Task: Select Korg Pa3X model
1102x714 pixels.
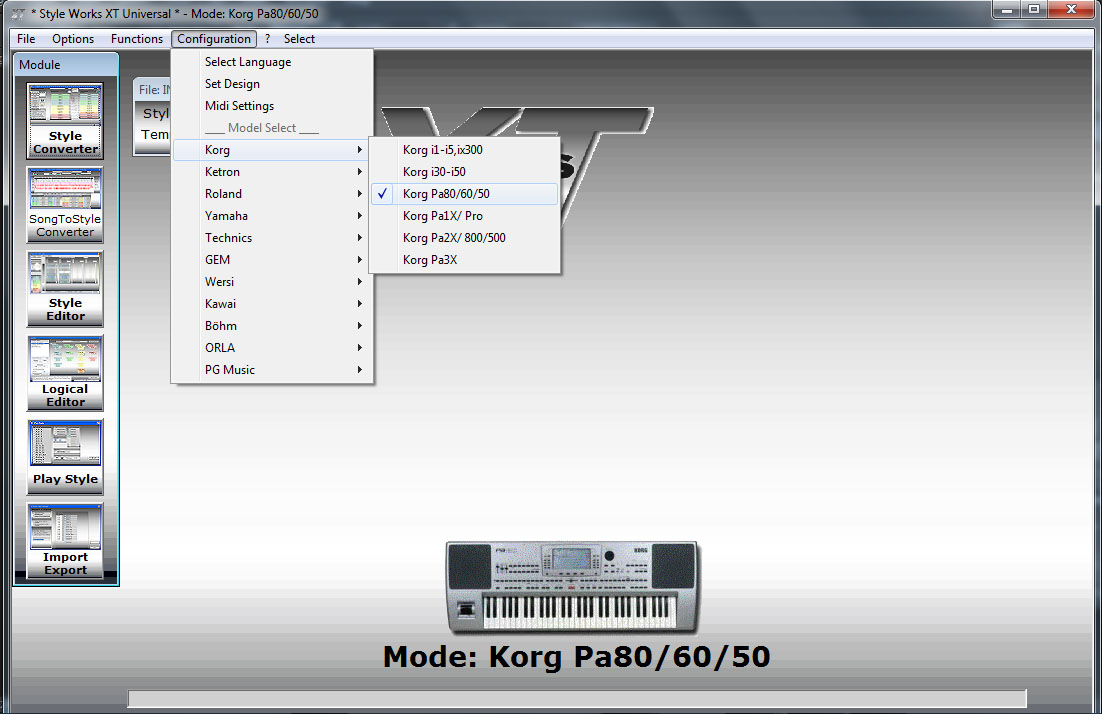Action: pos(465,259)
